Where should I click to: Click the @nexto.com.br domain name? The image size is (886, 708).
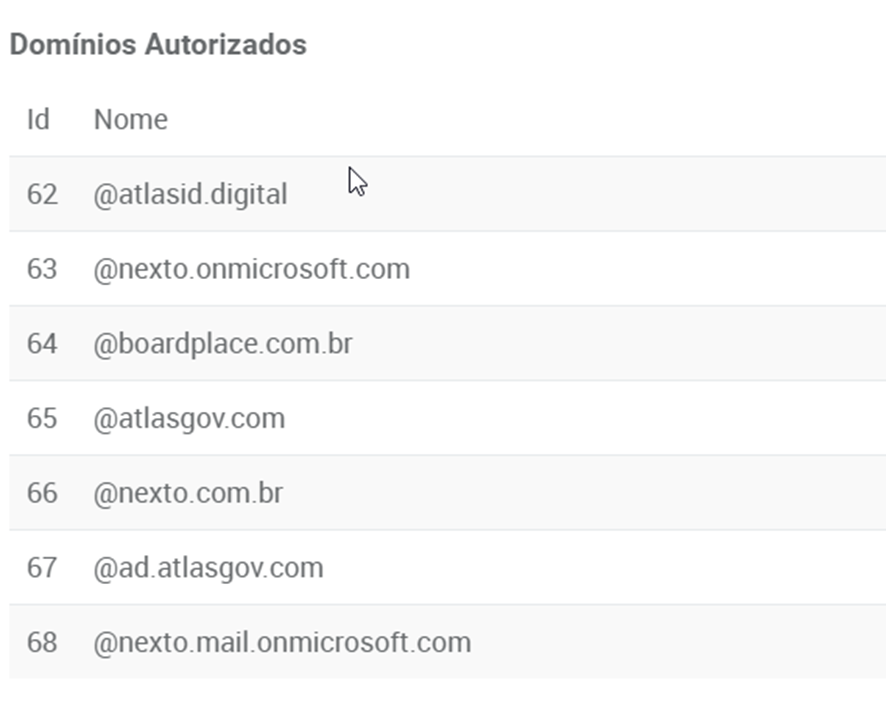pyautogui.click(x=188, y=493)
